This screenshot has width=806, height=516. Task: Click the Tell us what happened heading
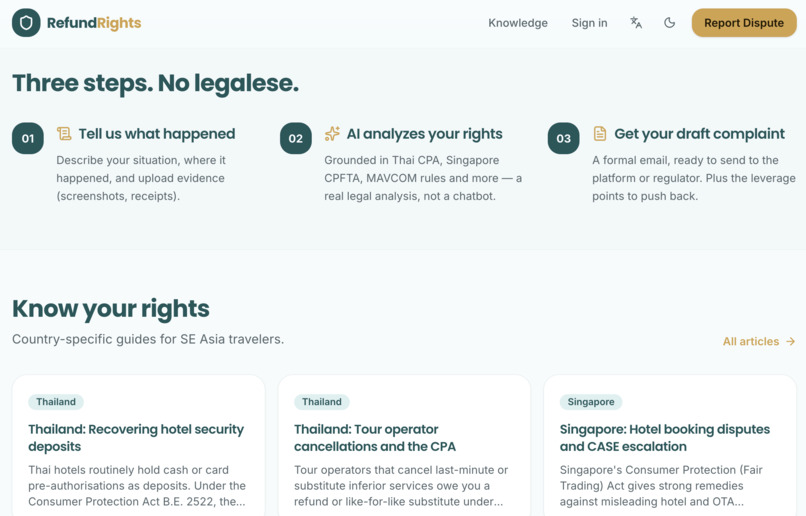coord(157,134)
